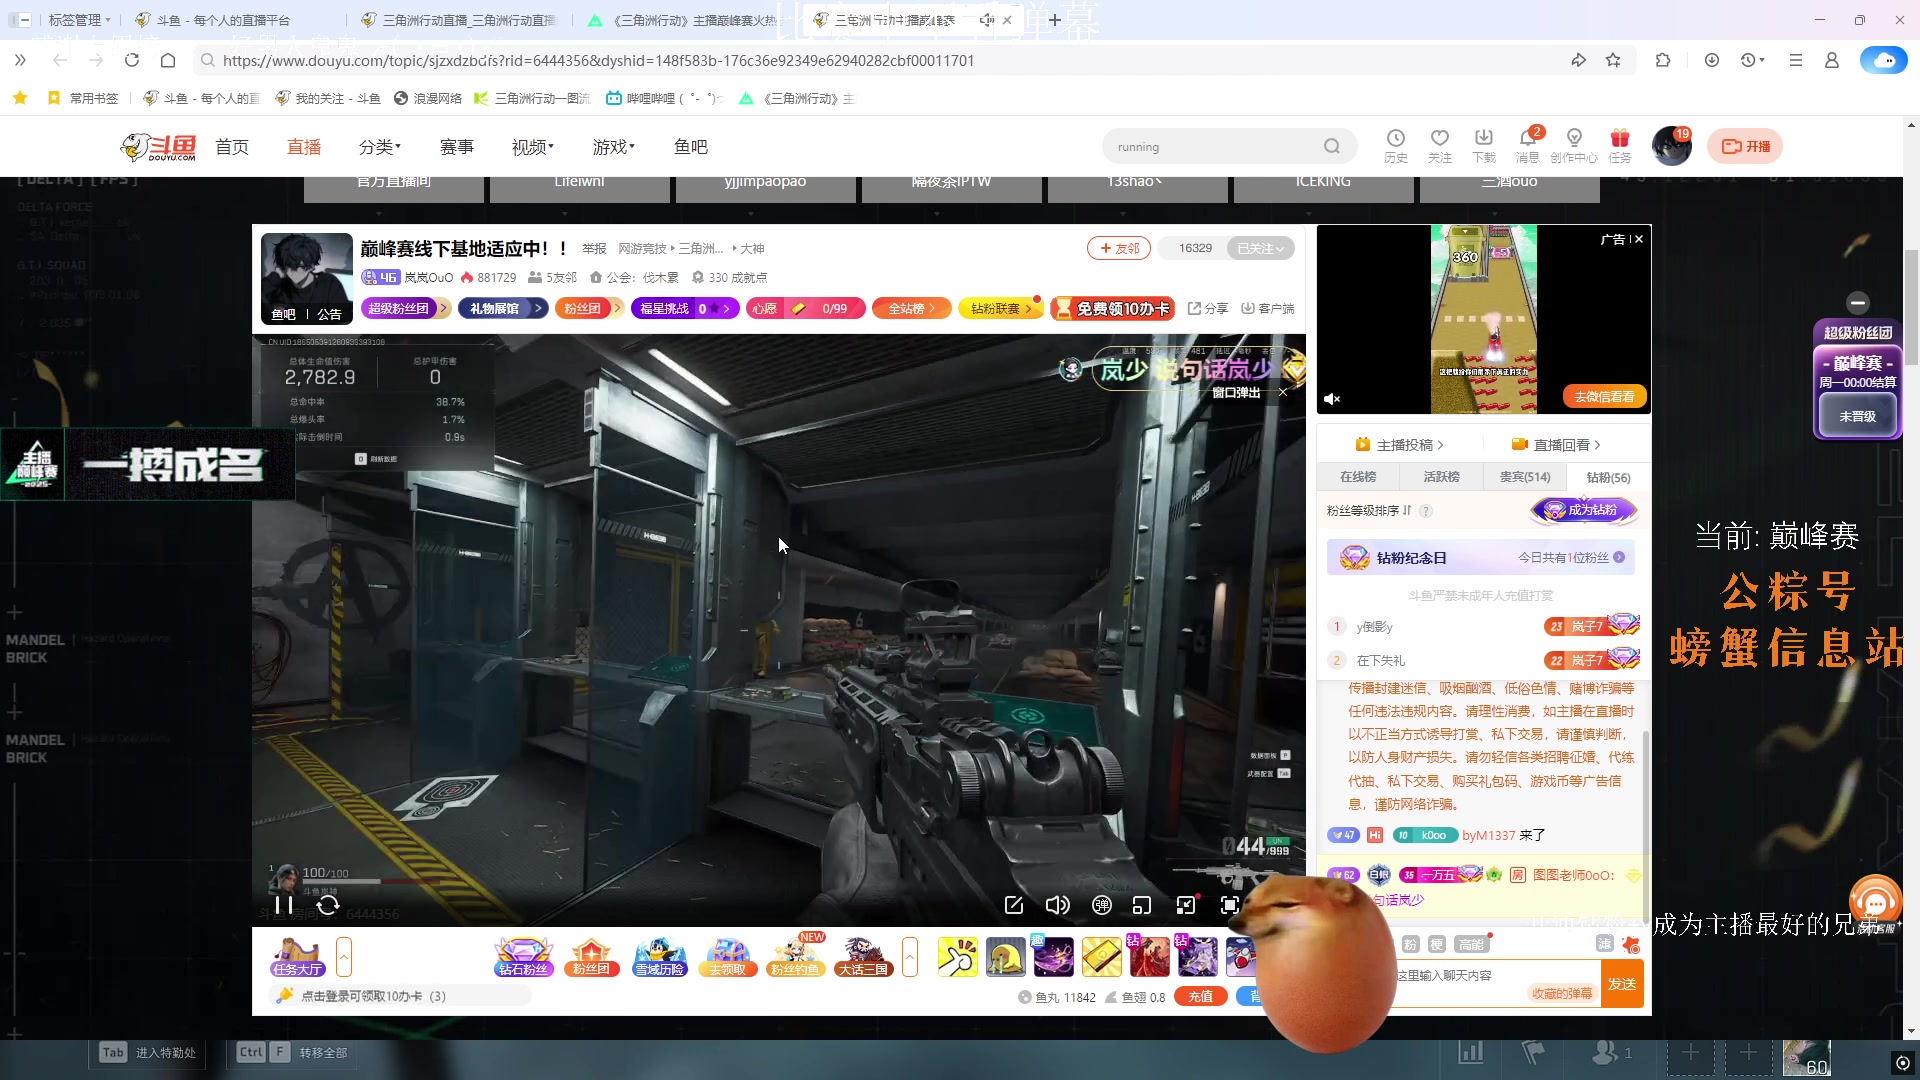The height and width of the screenshot is (1080, 1920).
Task: Open 鱼吧 in Douyu navigation
Action: (x=691, y=147)
